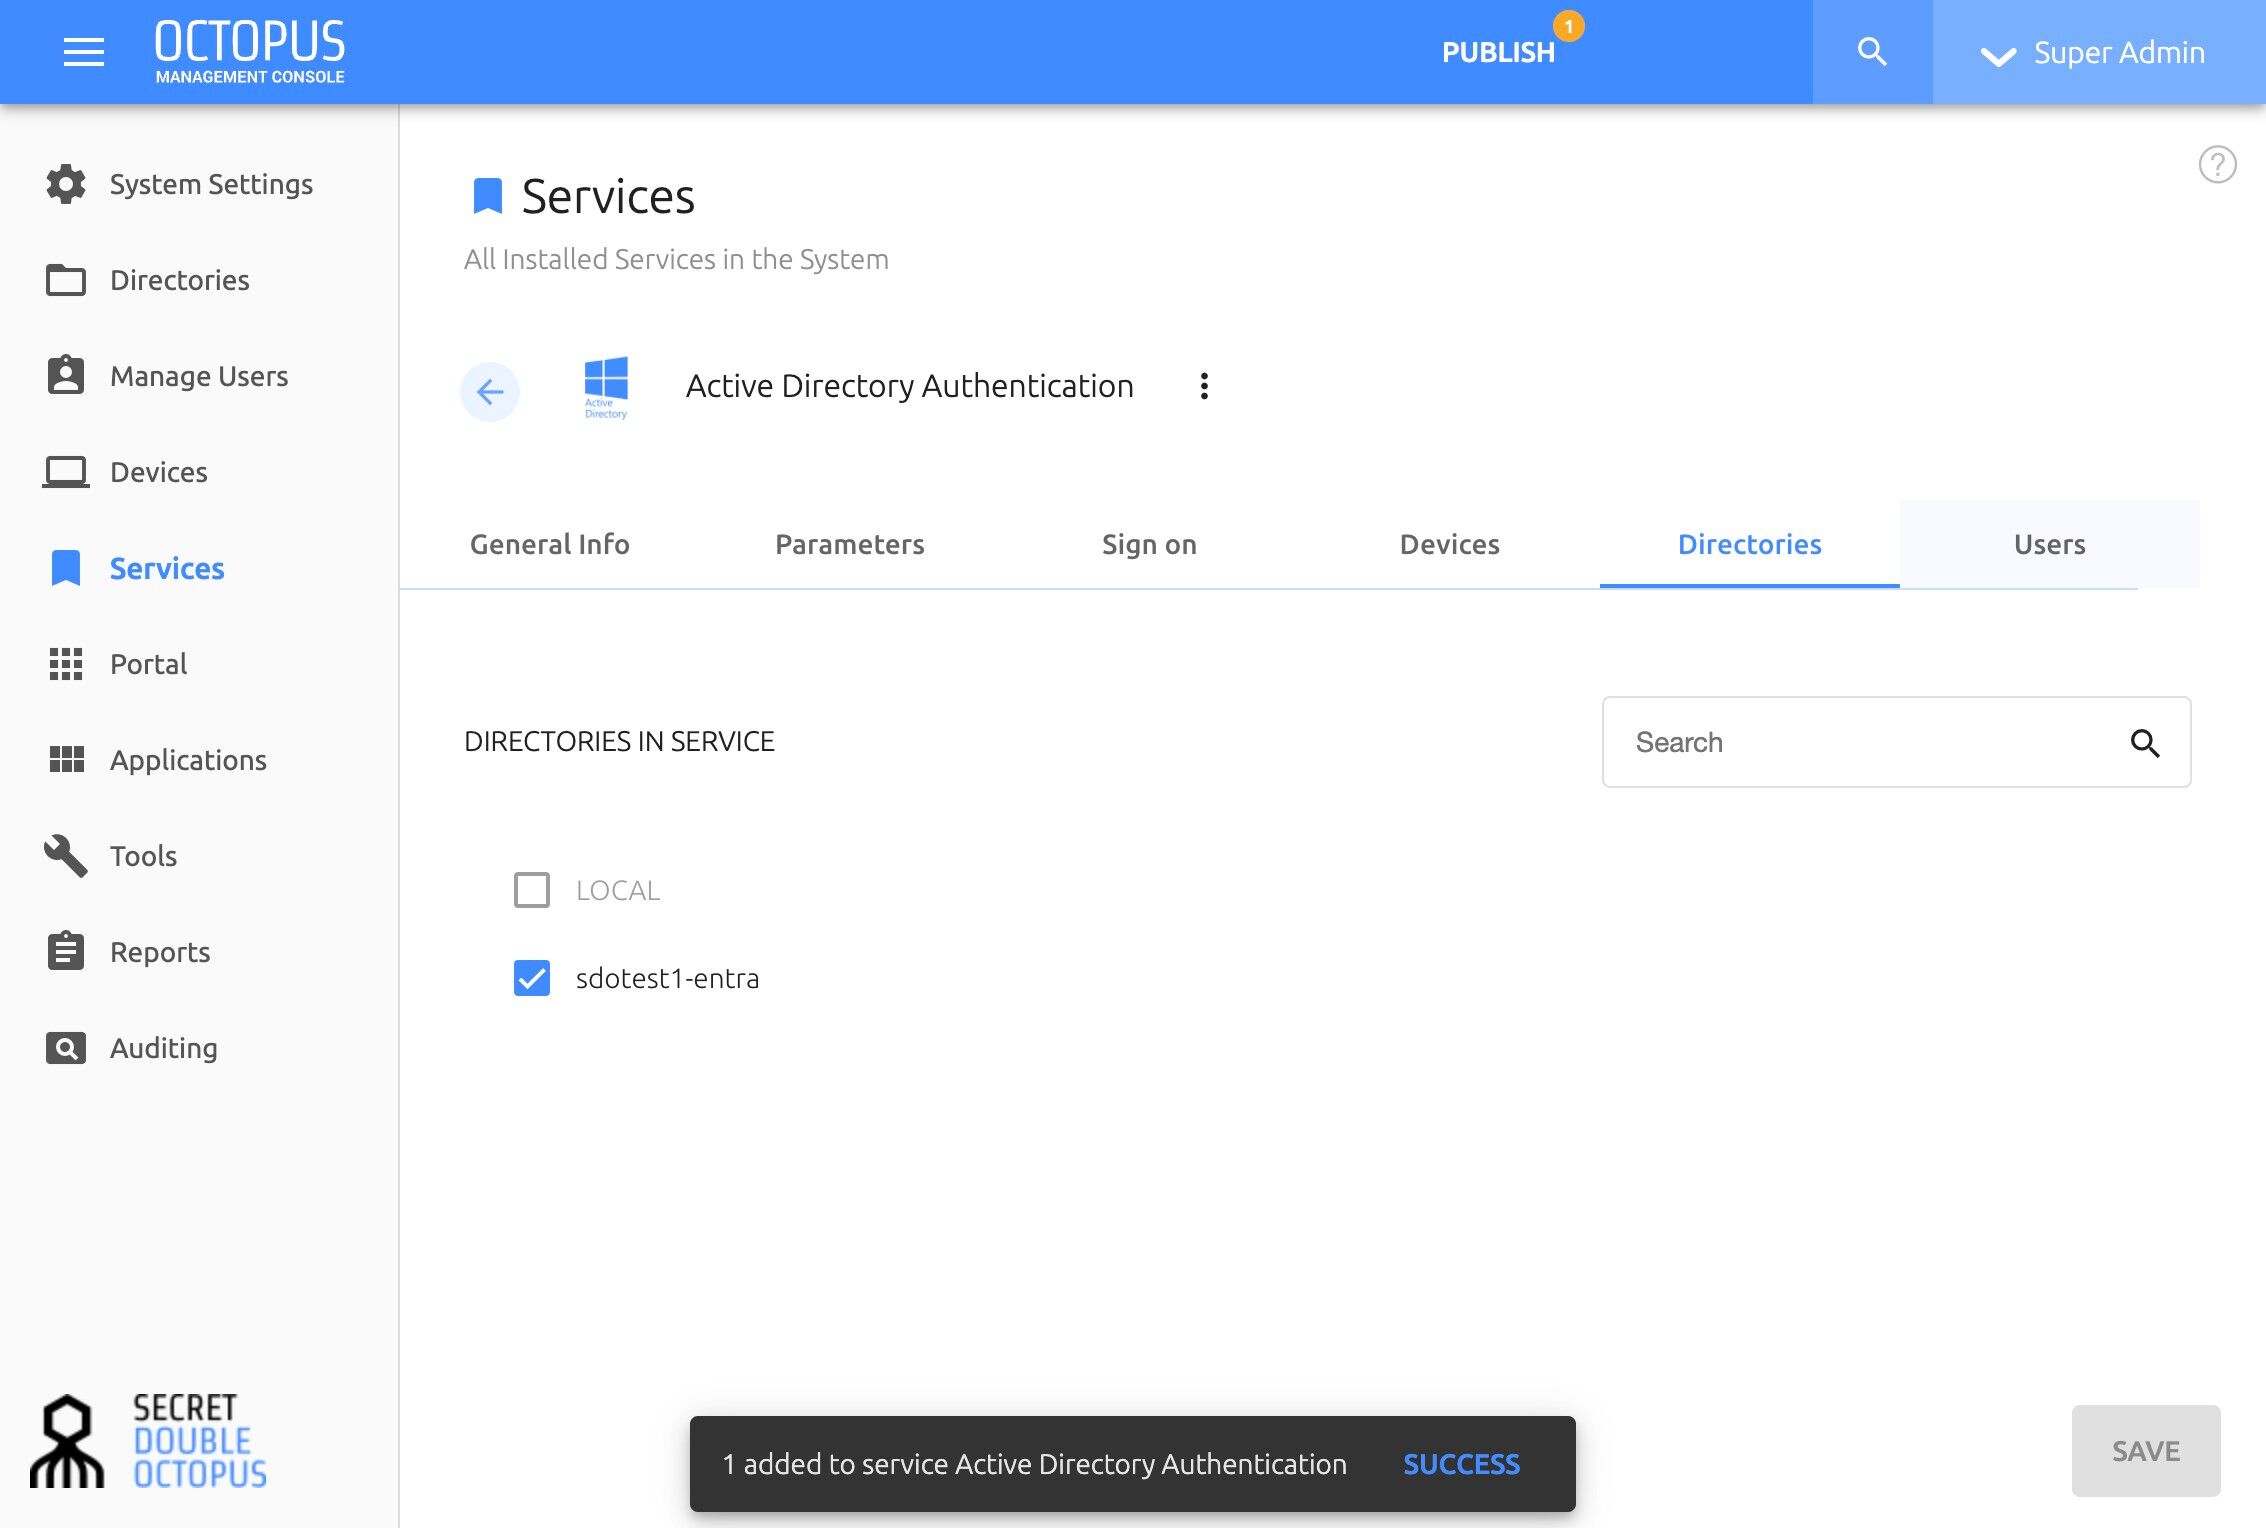Uncheck the sdotest1-entra checkbox
This screenshot has width=2266, height=1528.
532,978
